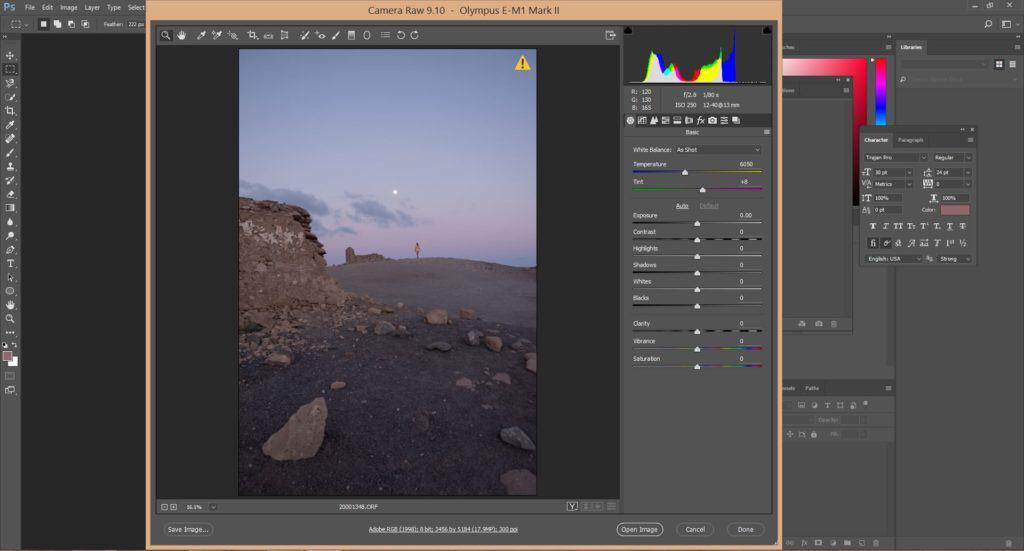Screen dimensions: 1024x551
Task: Zoom in with the plus button
Action: (174, 507)
